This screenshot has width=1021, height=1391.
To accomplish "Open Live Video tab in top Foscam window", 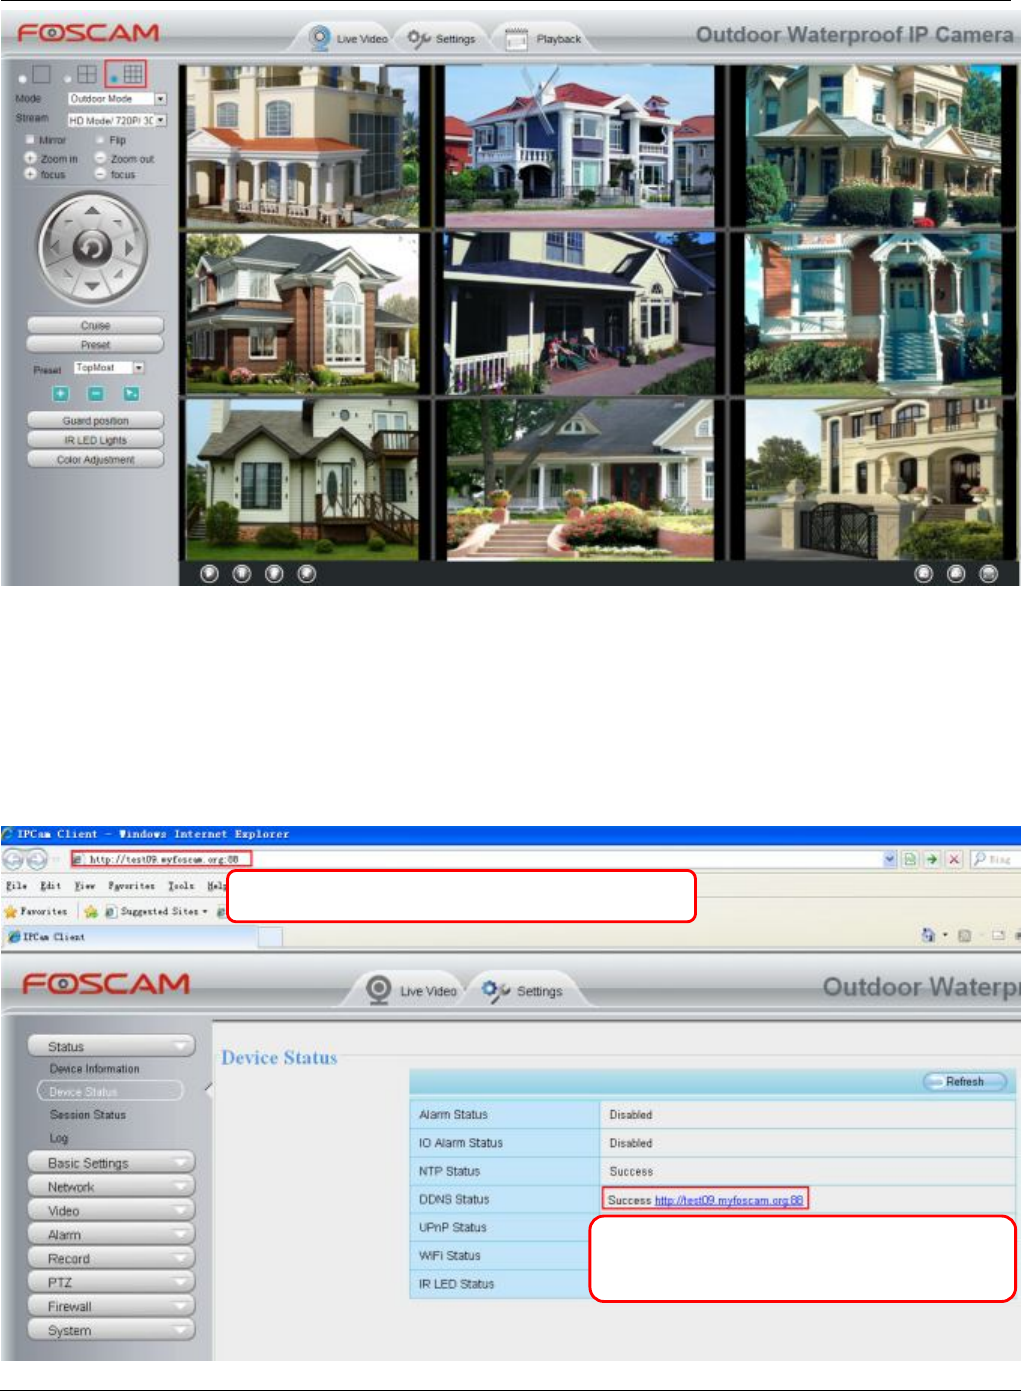I will (x=348, y=39).
